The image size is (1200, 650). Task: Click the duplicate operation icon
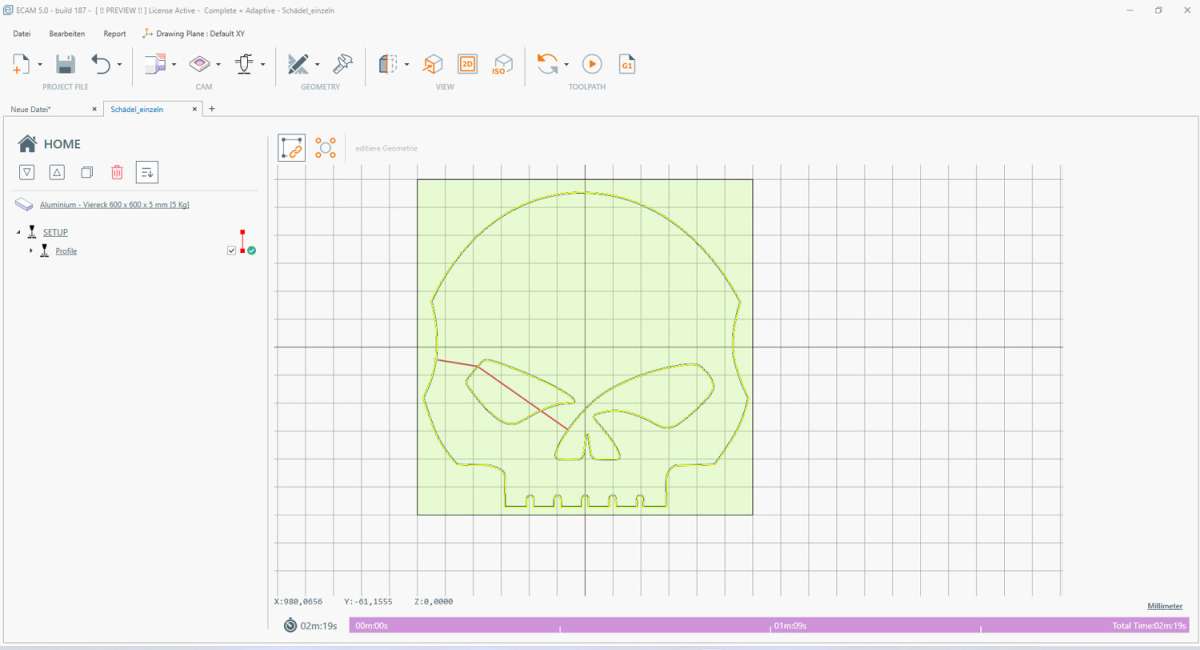point(87,172)
